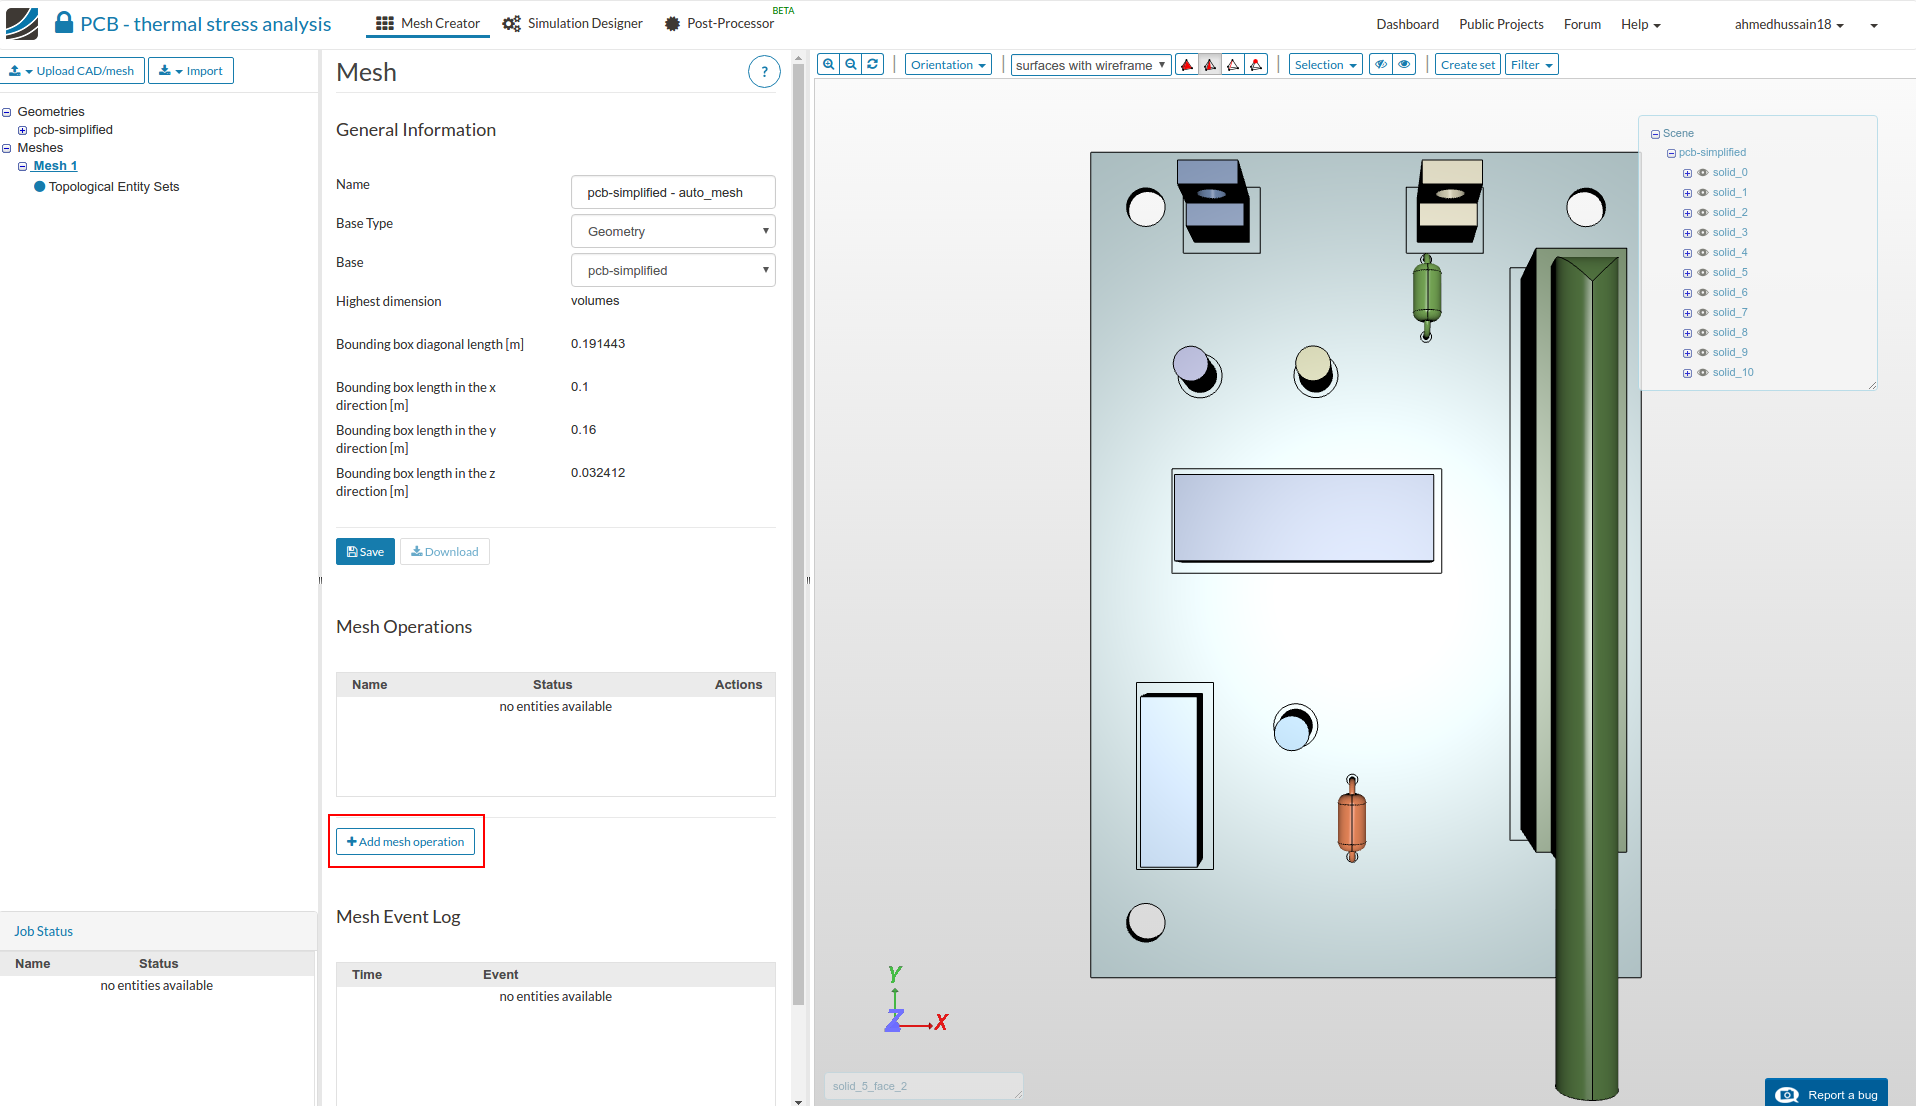The height and width of the screenshot is (1106, 1916).
Task: Collapse the Geometries tree node
Action: [x=7, y=112]
